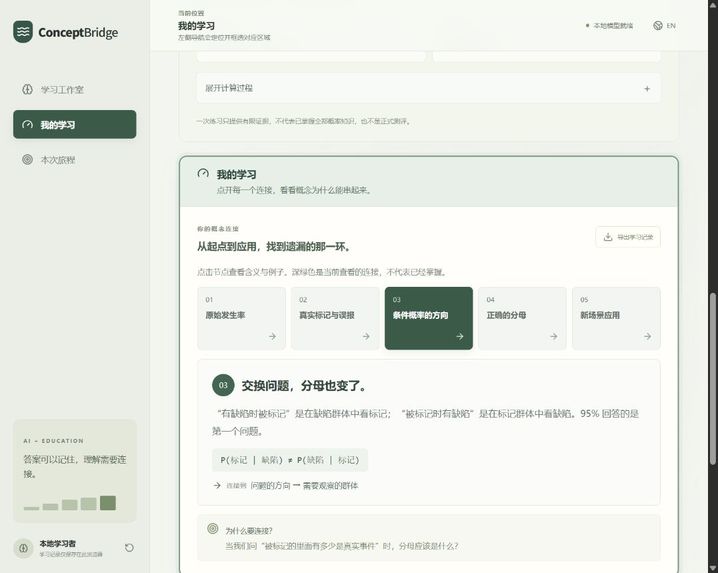This screenshot has width=718, height=573.
Task: Click the 本次旅程 target icon
Action: click(27, 160)
